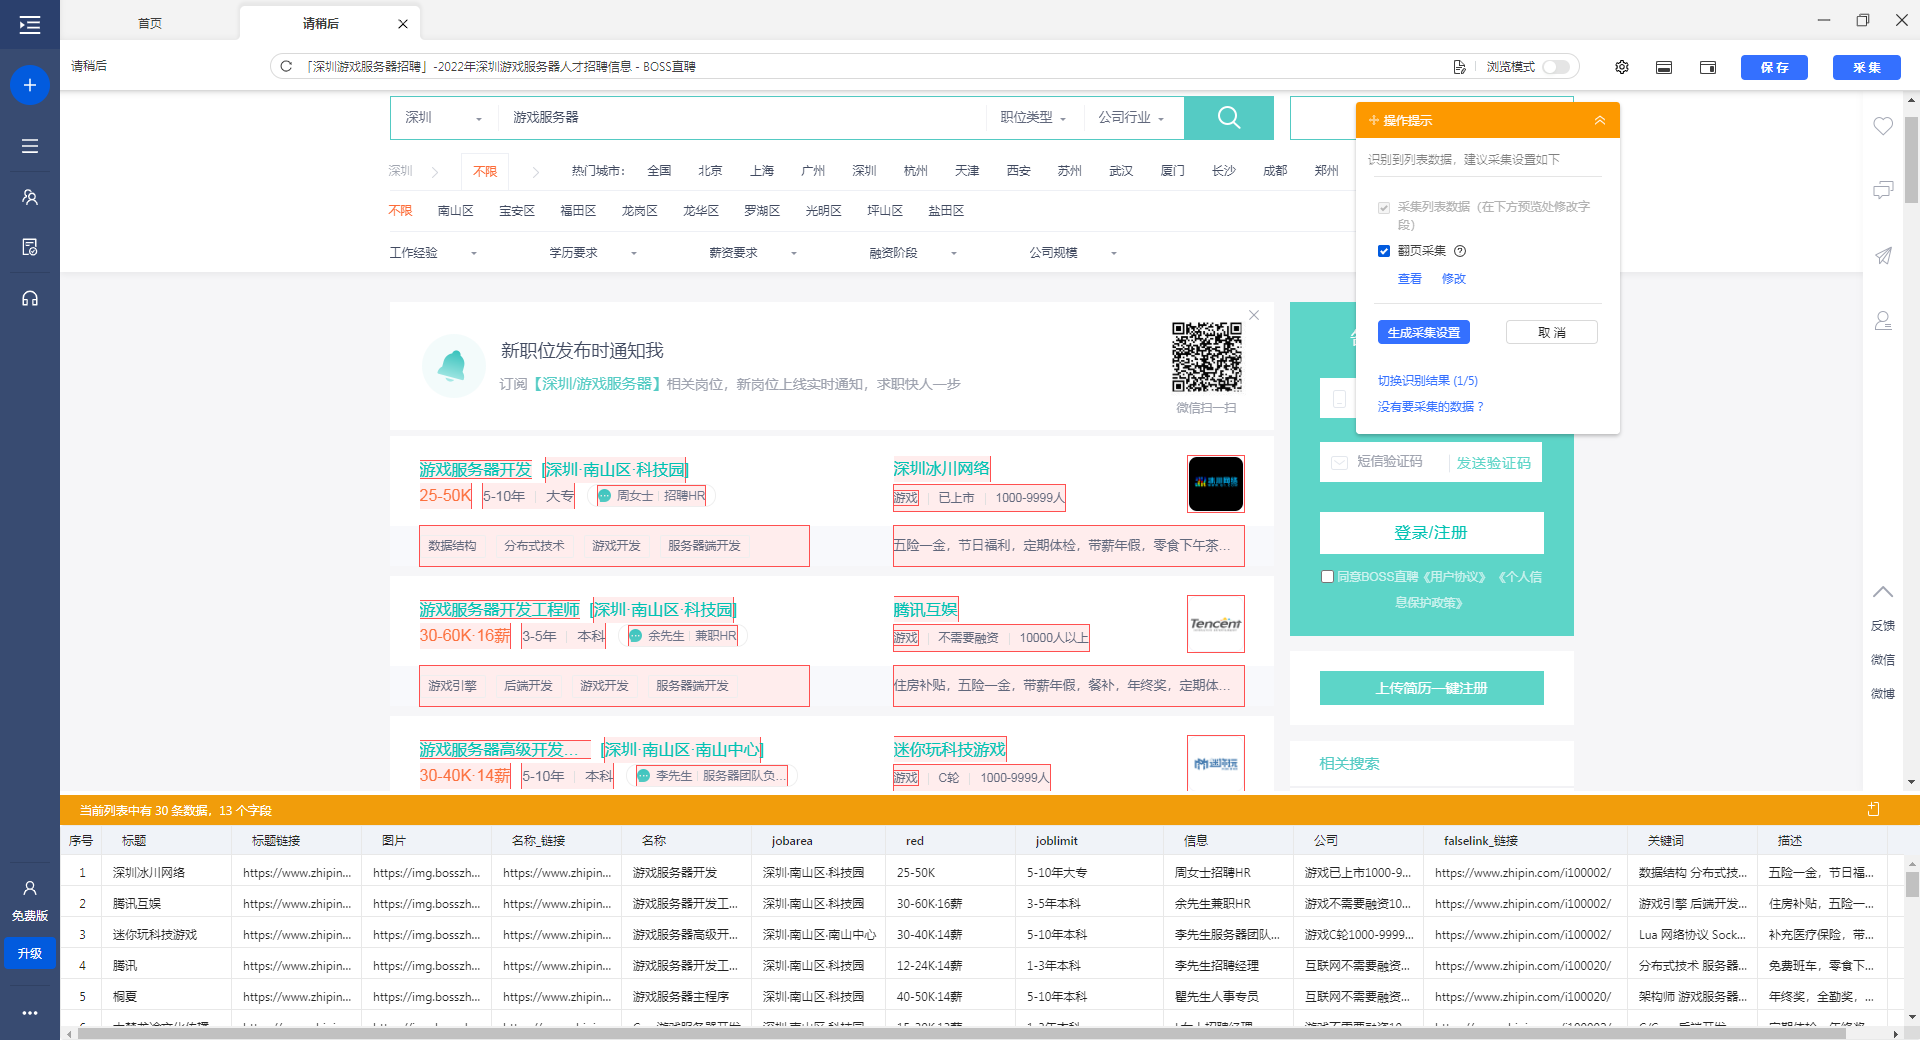Open the comment bubble icon
Viewport: 1920px width, 1040px height.
tap(1883, 190)
